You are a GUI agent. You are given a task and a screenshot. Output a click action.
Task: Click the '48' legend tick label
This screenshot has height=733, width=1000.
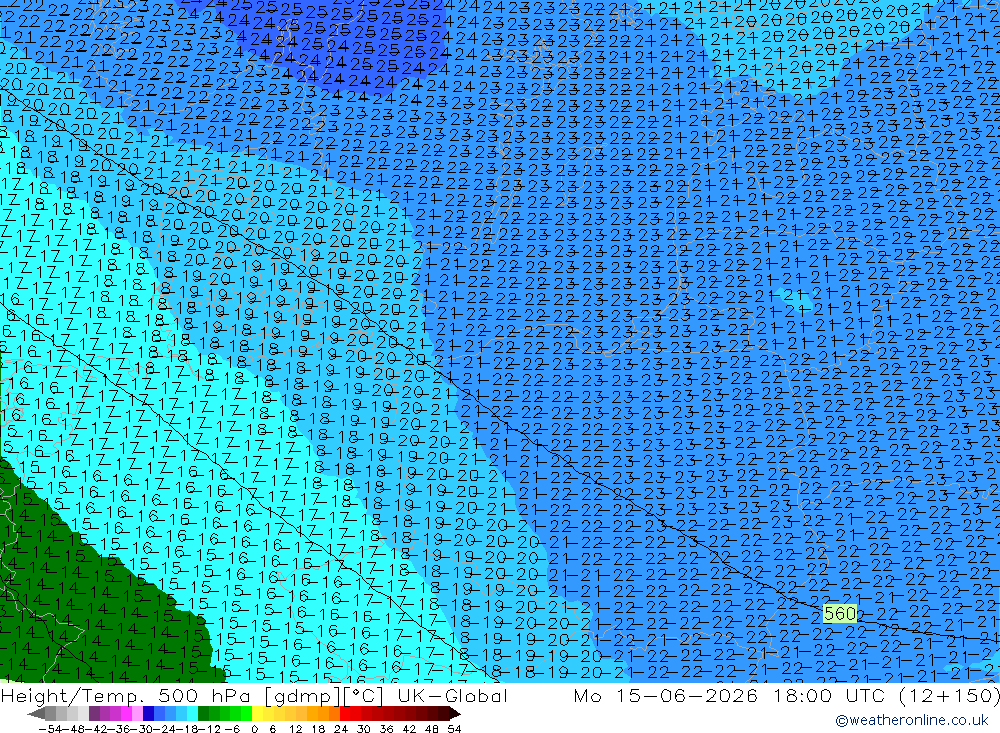pyautogui.click(x=431, y=729)
